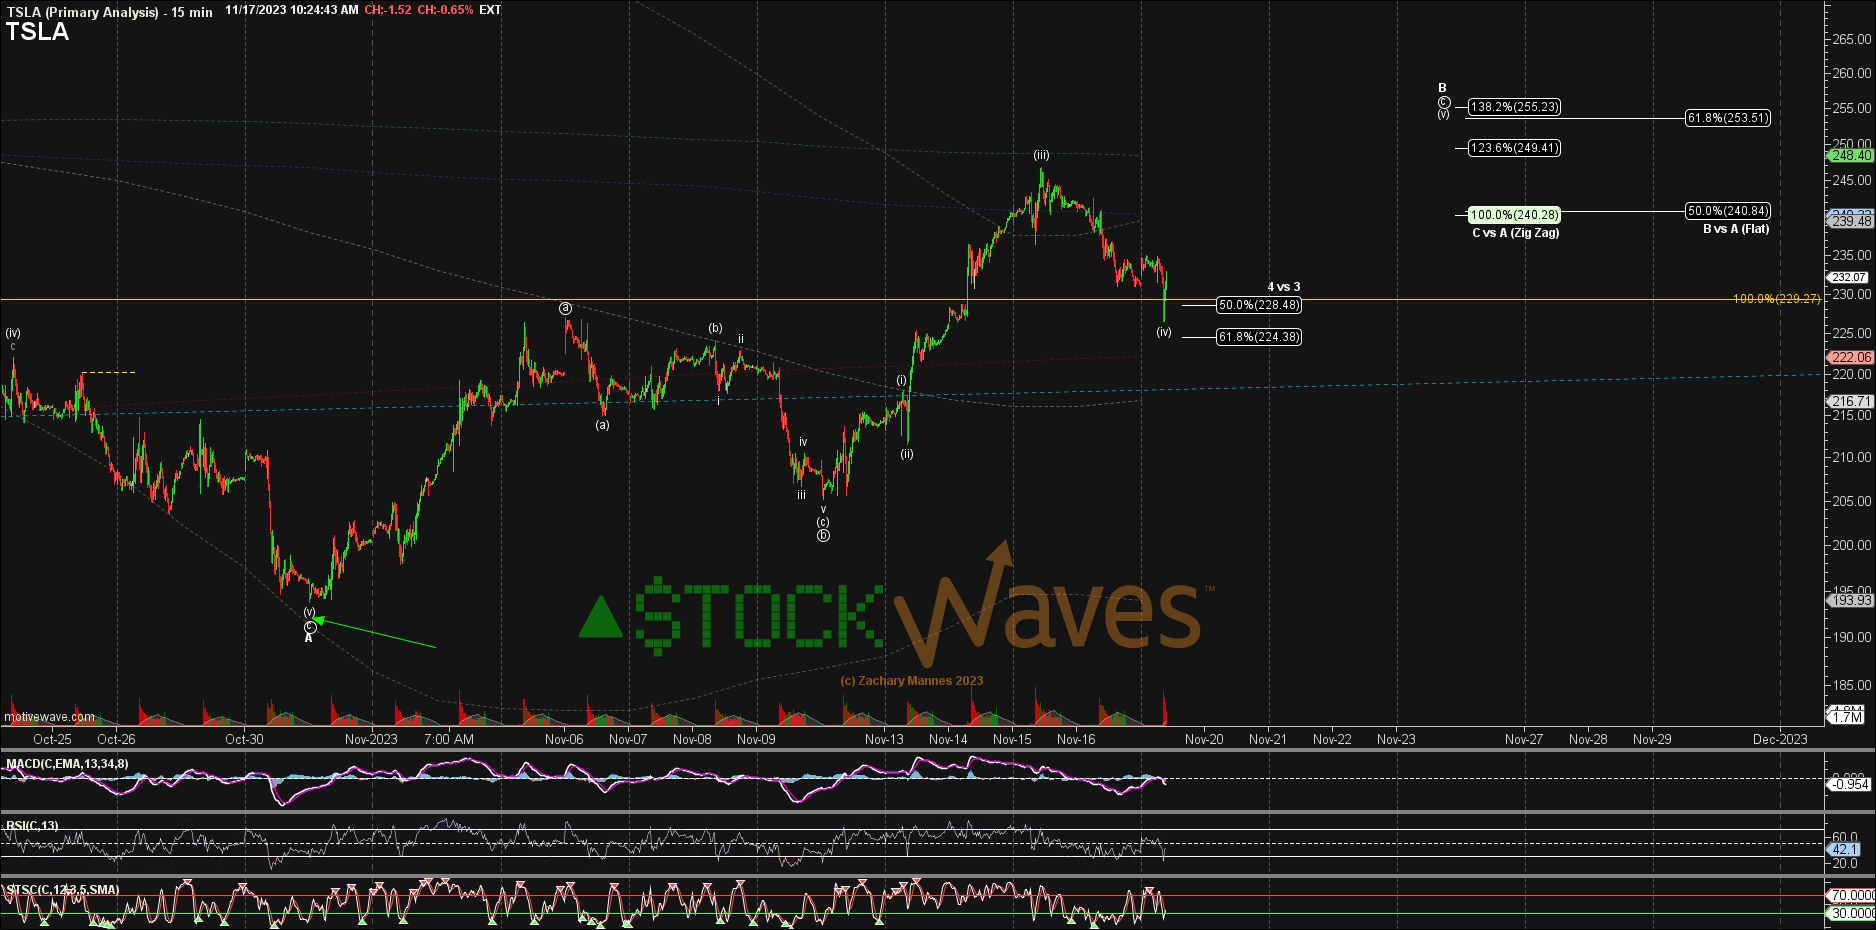Click the Nov-13 date on time axis
Viewport: 1876px width, 930px height.
(x=884, y=739)
